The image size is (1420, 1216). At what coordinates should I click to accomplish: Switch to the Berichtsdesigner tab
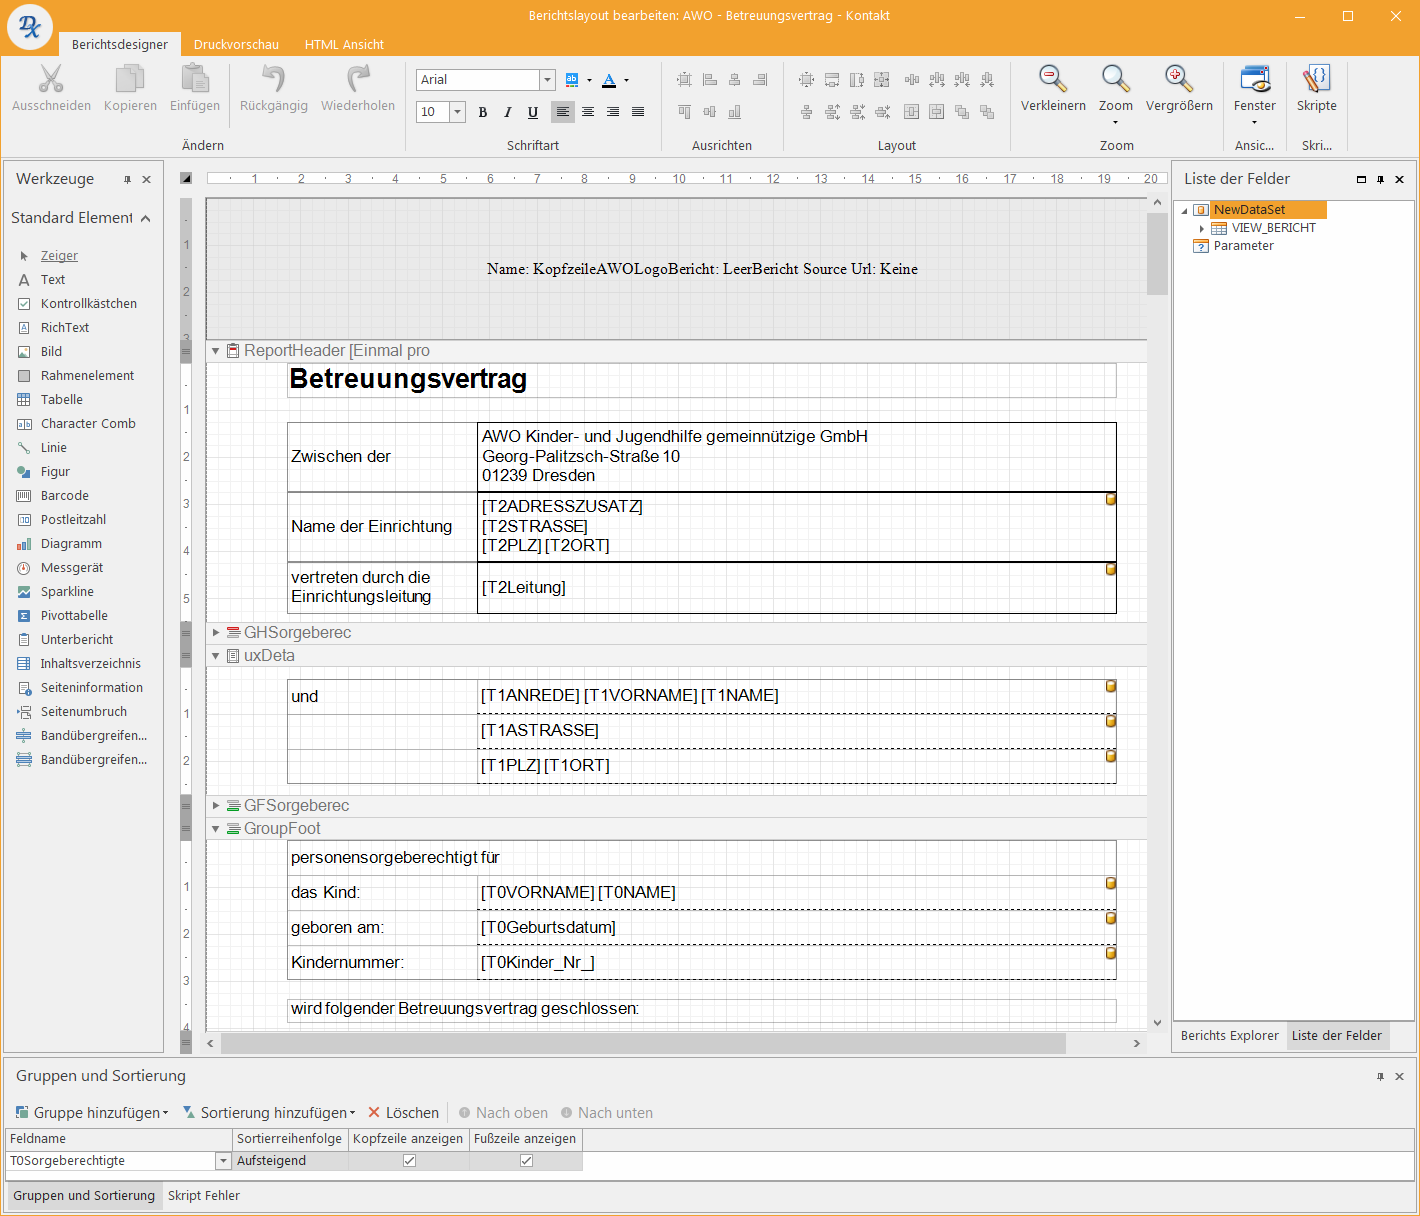[120, 45]
